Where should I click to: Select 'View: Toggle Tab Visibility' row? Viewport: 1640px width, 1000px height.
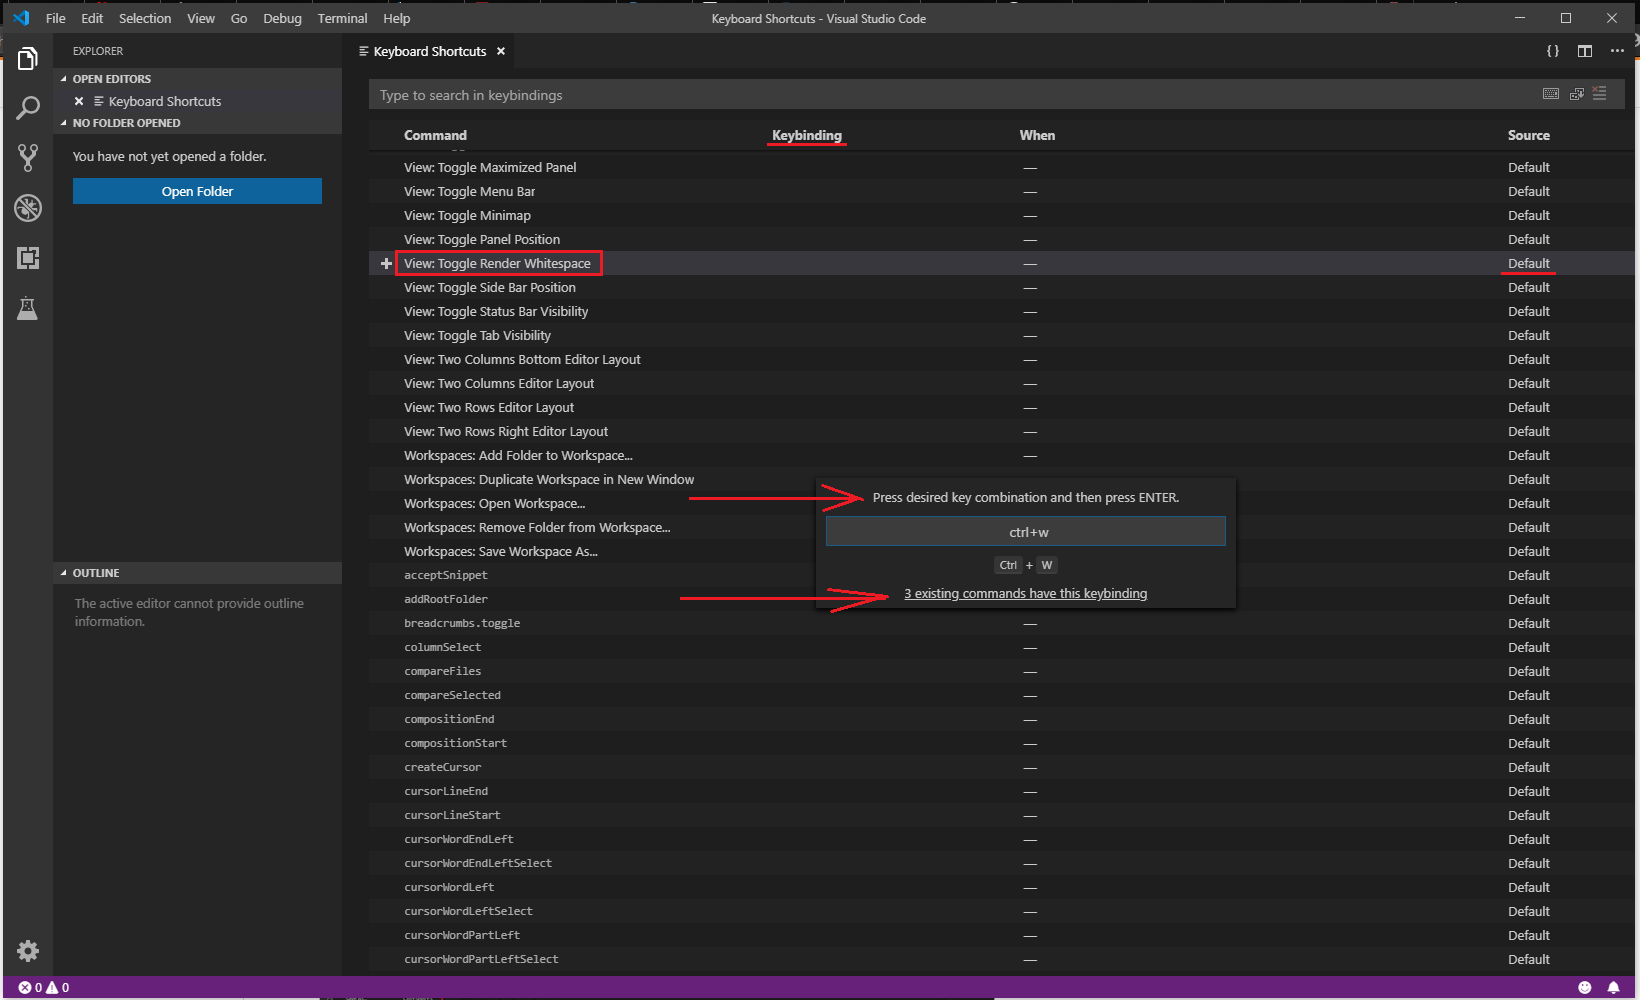1001,335
